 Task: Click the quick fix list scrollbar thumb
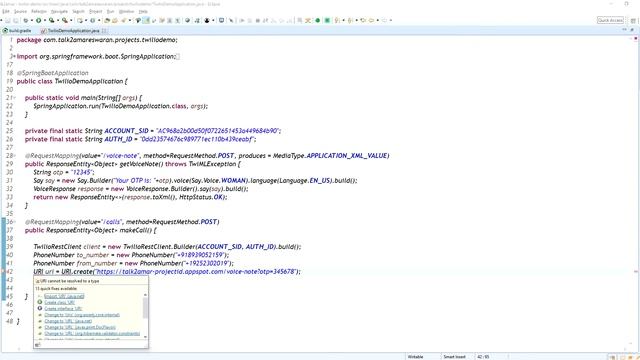tap(145, 308)
